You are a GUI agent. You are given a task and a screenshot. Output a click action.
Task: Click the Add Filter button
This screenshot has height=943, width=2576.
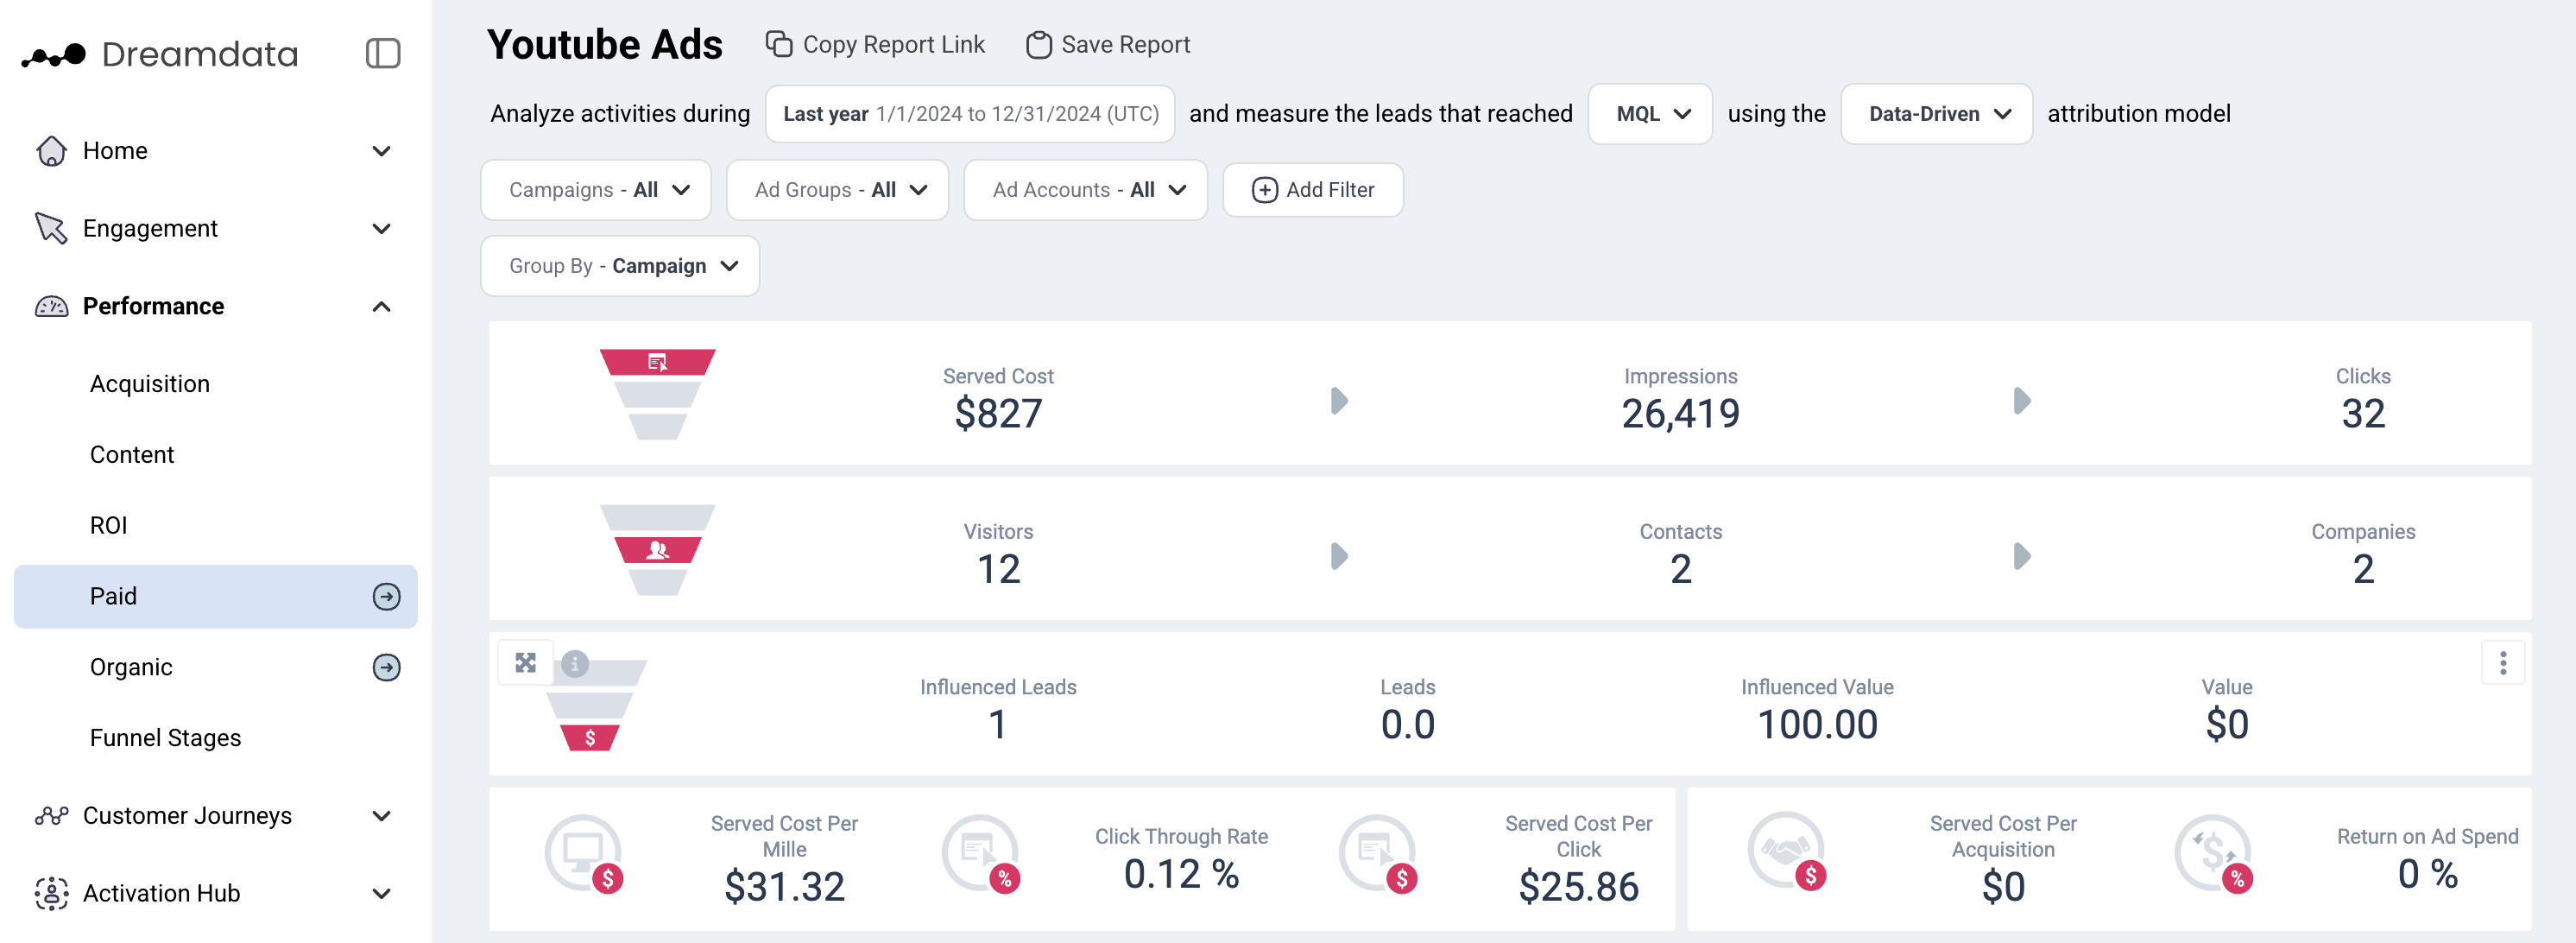coord(1312,190)
